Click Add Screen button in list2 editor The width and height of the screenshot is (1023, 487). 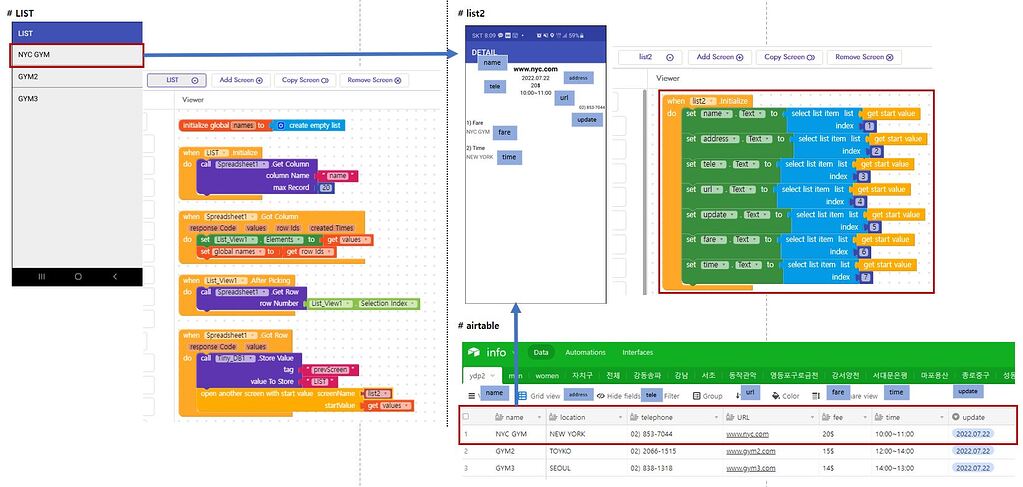coord(720,57)
